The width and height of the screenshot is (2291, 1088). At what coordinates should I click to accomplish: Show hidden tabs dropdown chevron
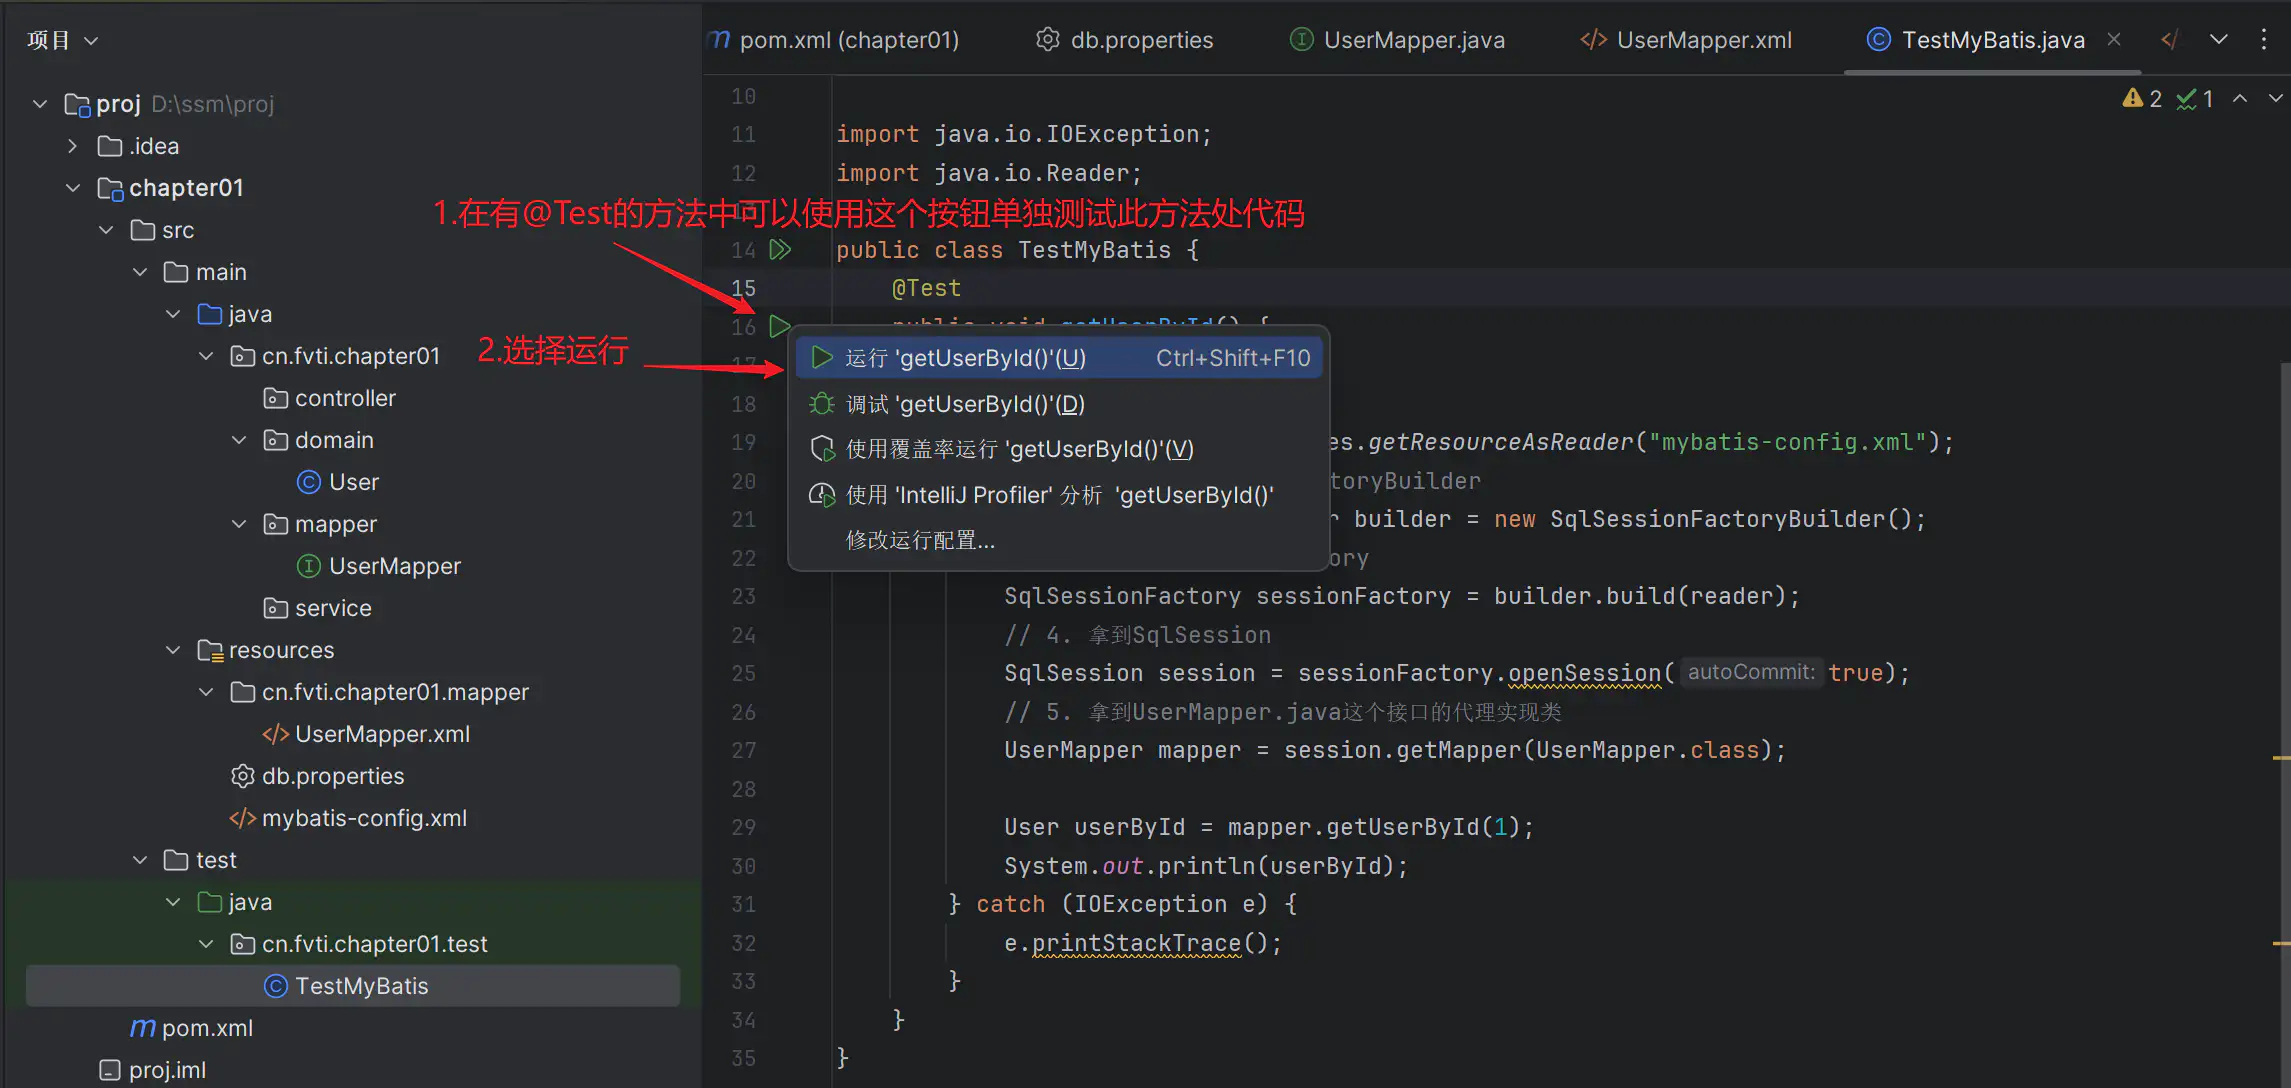(x=2219, y=39)
